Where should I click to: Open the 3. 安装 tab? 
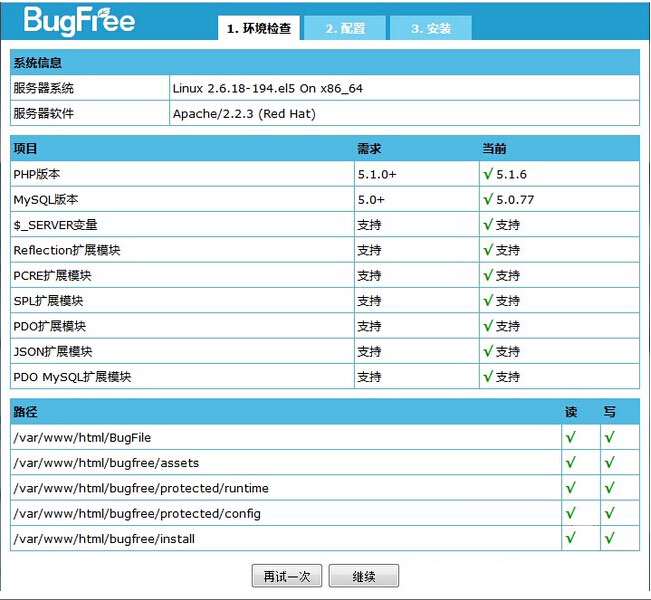click(x=431, y=29)
